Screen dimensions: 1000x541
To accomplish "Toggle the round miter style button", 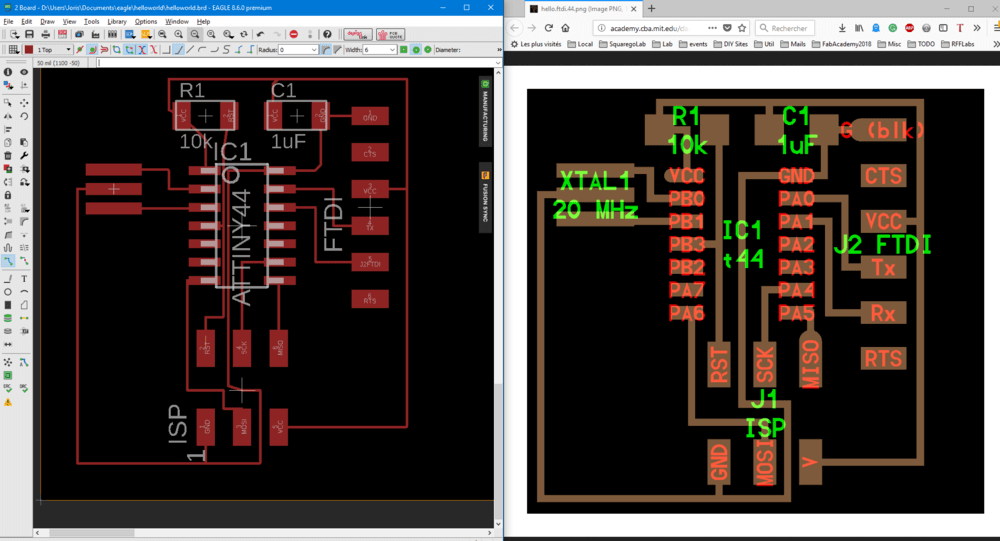I will (x=326, y=50).
